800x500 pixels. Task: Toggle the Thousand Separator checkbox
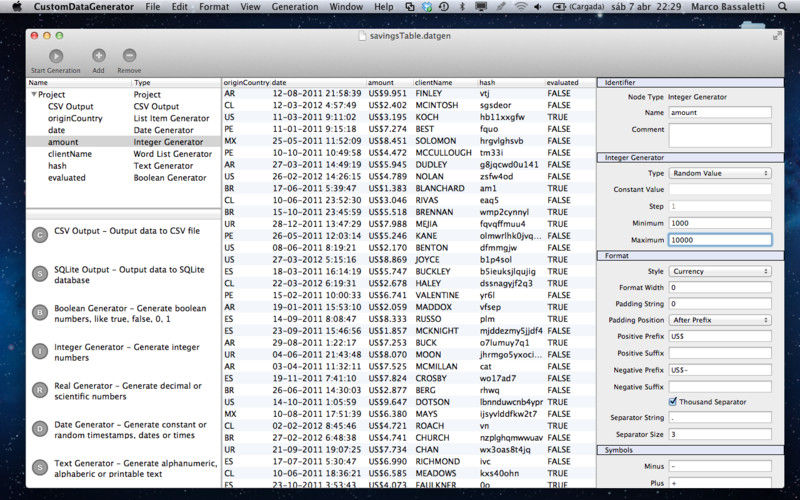(x=673, y=402)
